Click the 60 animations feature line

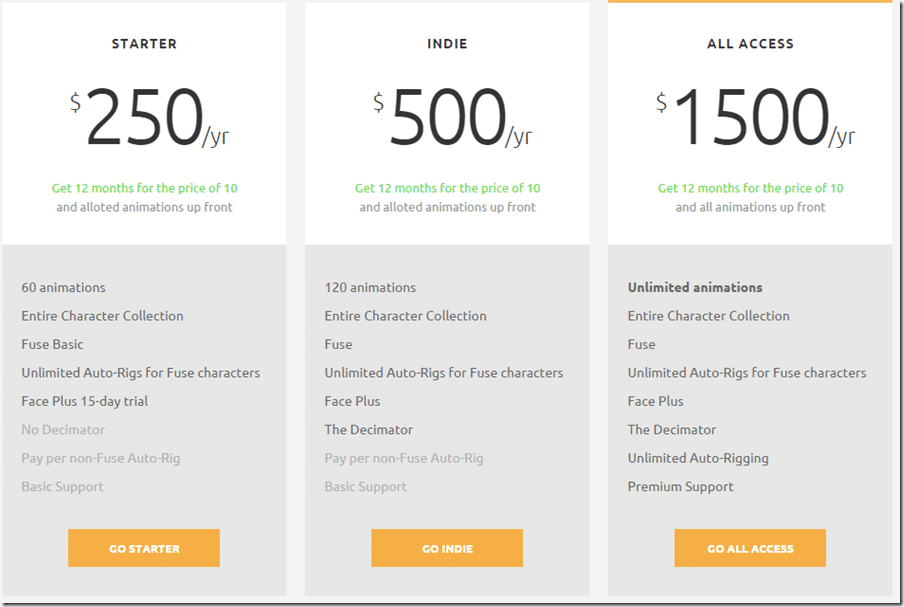click(x=63, y=287)
